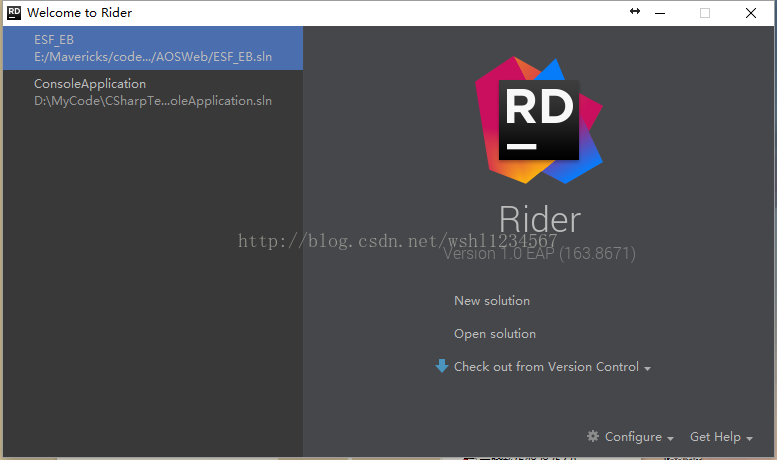Click the RD title bar icon
777x460 pixels.
[14, 13]
